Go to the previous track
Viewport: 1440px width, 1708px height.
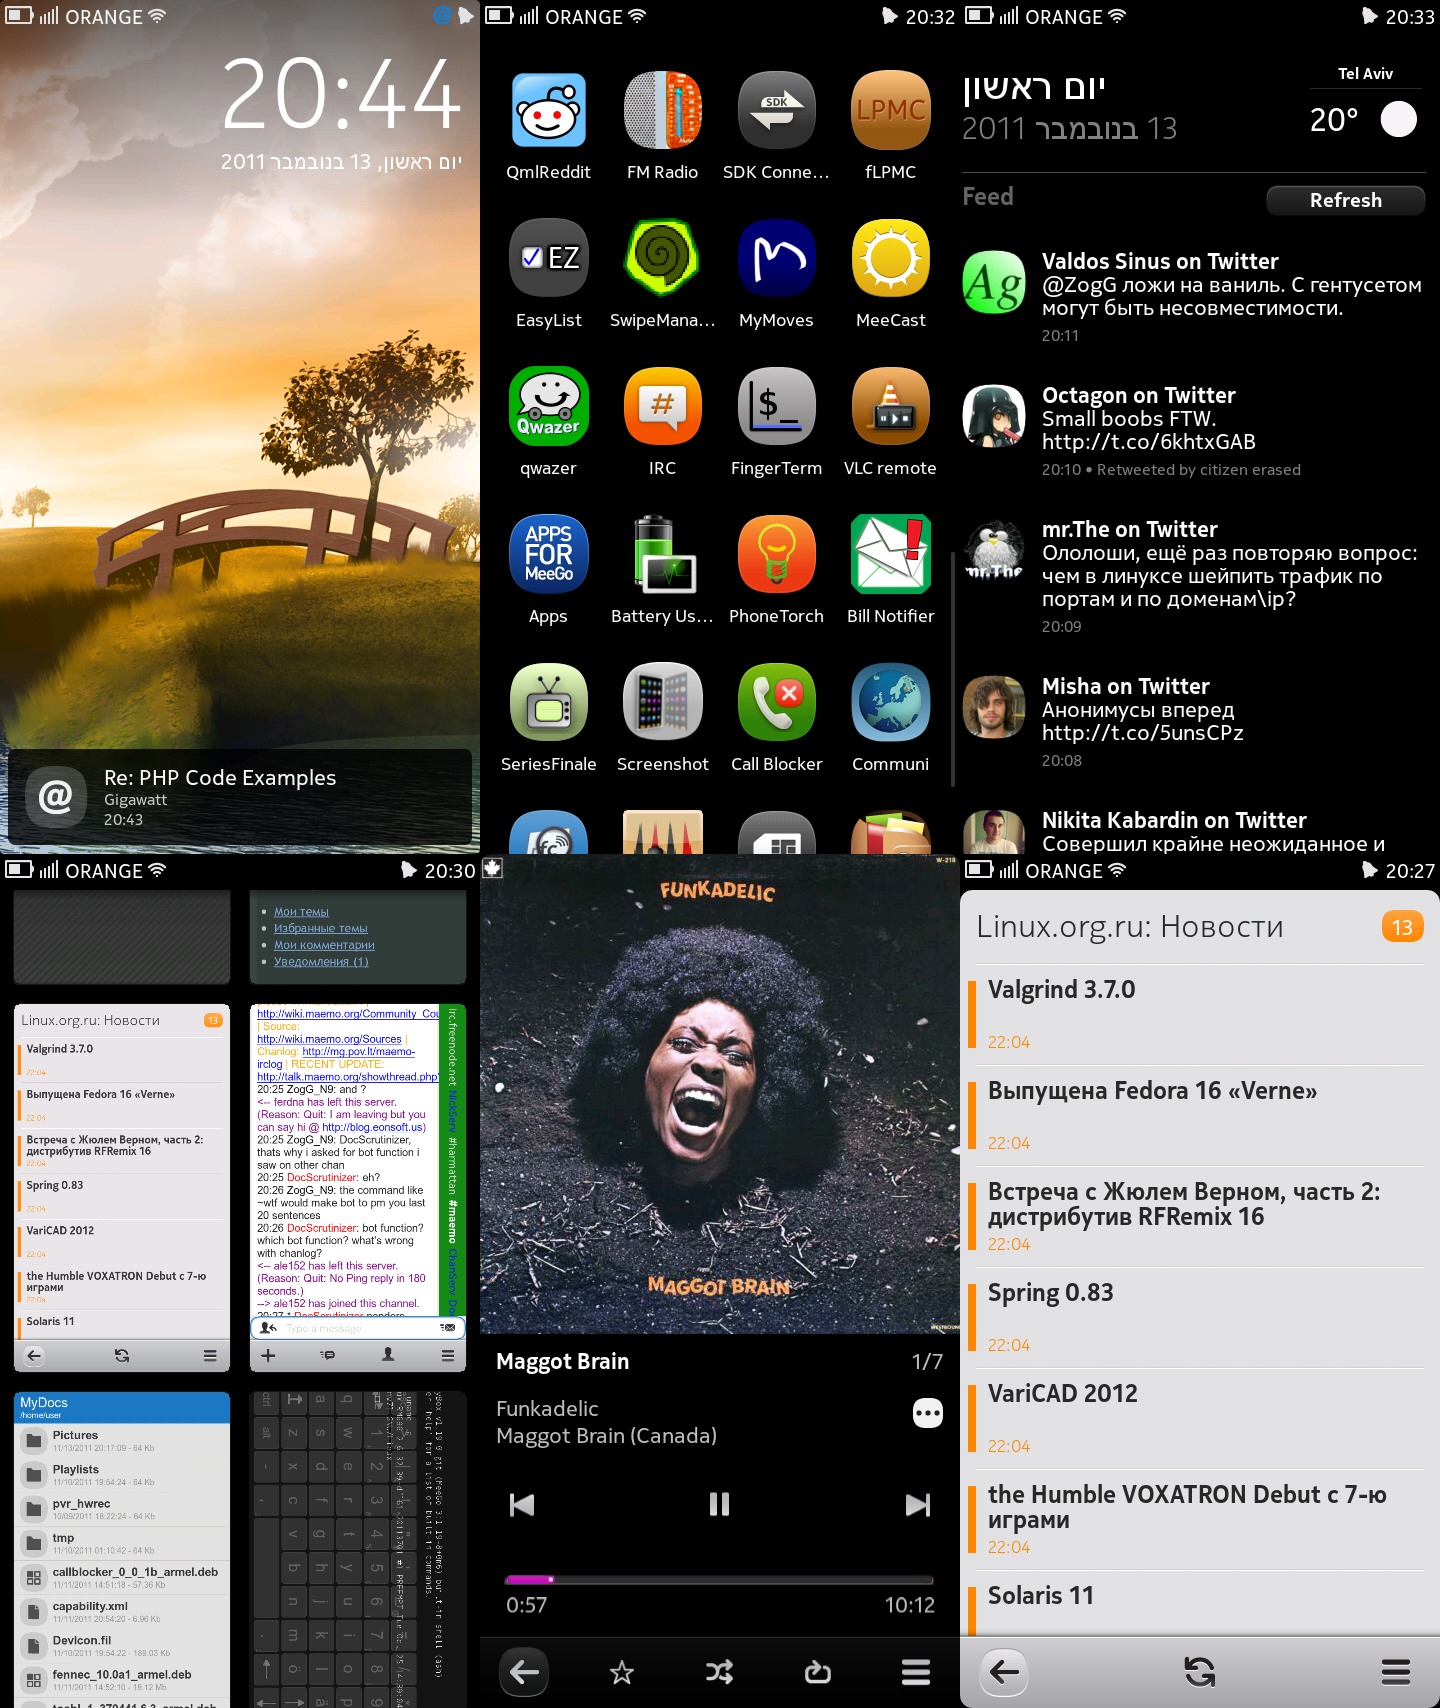(x=522, y=1504)
